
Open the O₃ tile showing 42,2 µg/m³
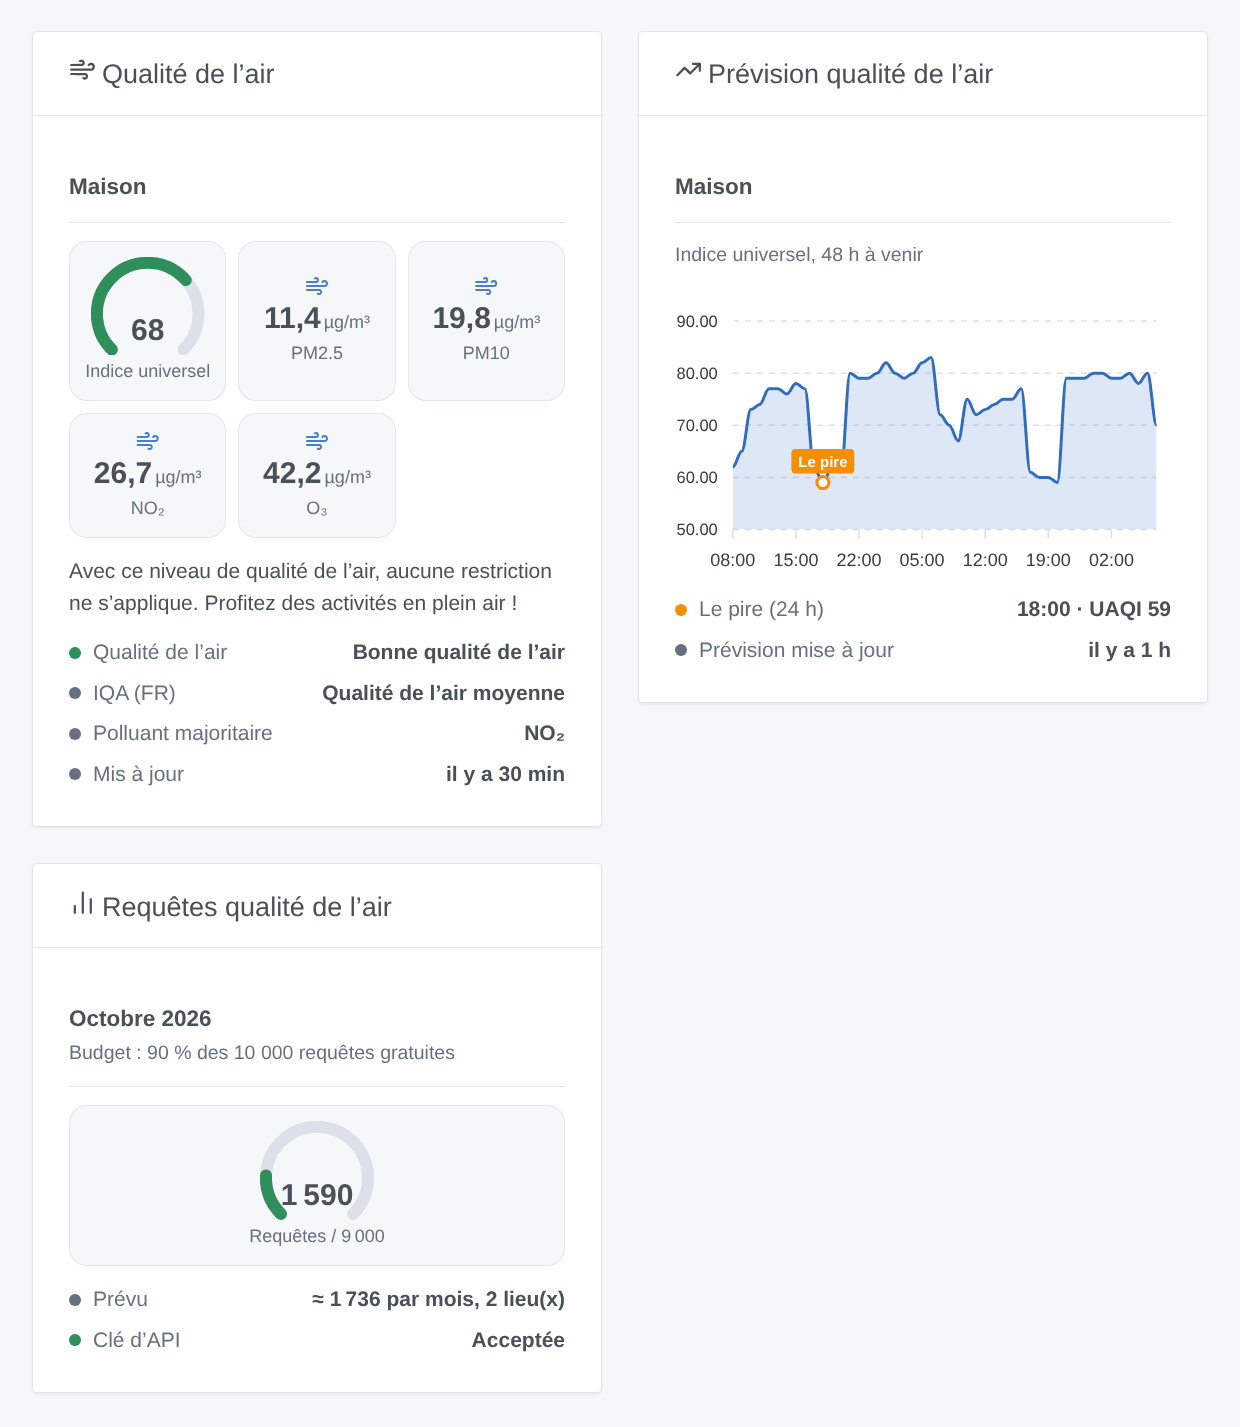coord(317,476)
